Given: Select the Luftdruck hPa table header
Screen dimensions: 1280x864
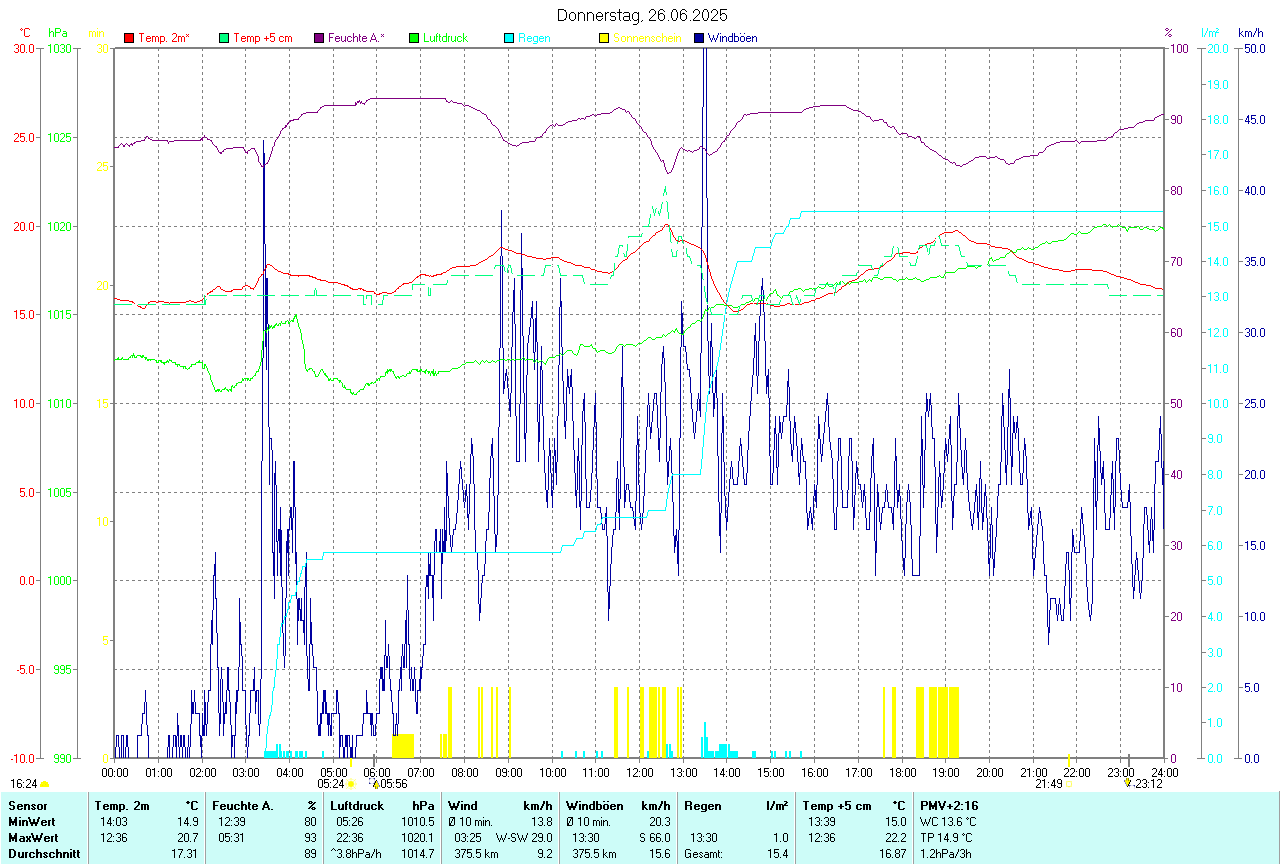Looking at the screenshot, I should pos(383,805).
